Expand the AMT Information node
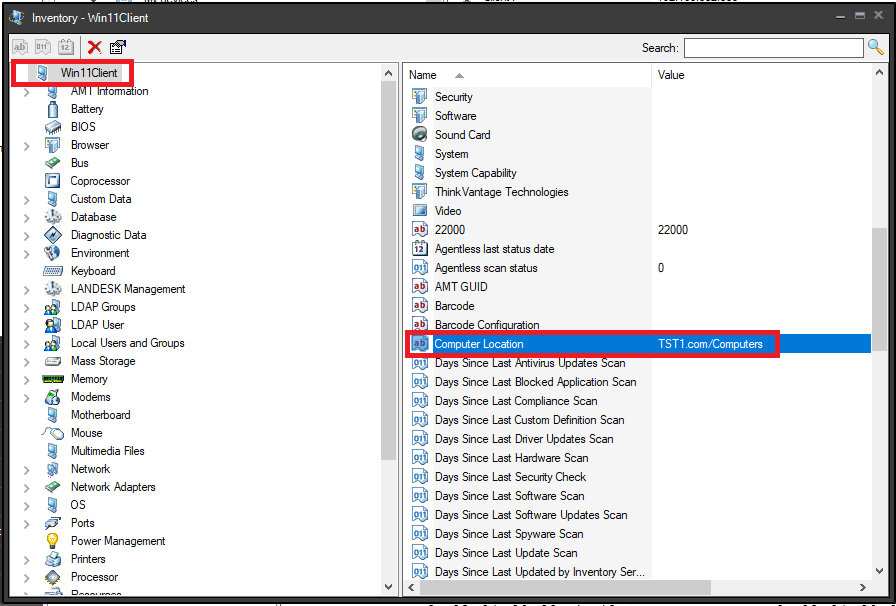This screenshot has width=896, height=606. pos(27,92)
